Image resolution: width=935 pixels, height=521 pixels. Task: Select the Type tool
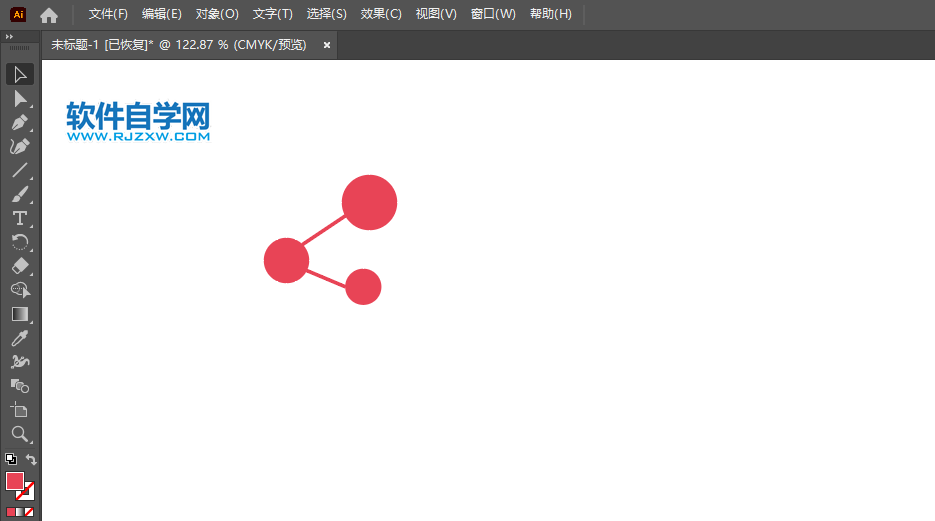click(20, 218)
